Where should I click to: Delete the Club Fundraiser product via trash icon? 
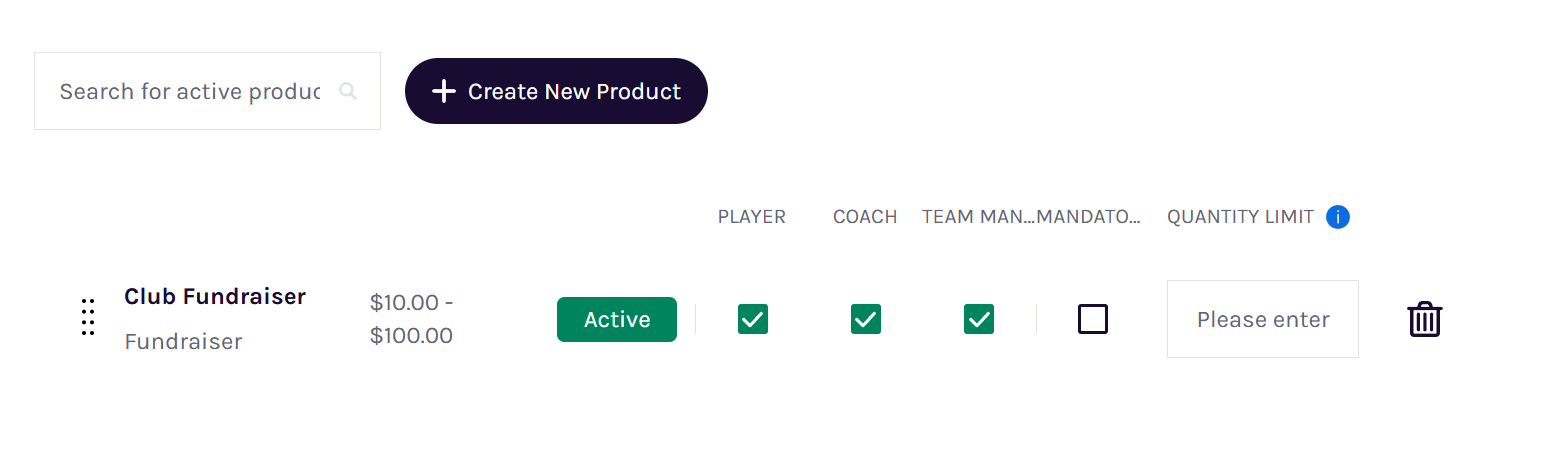click(1425, 319)
